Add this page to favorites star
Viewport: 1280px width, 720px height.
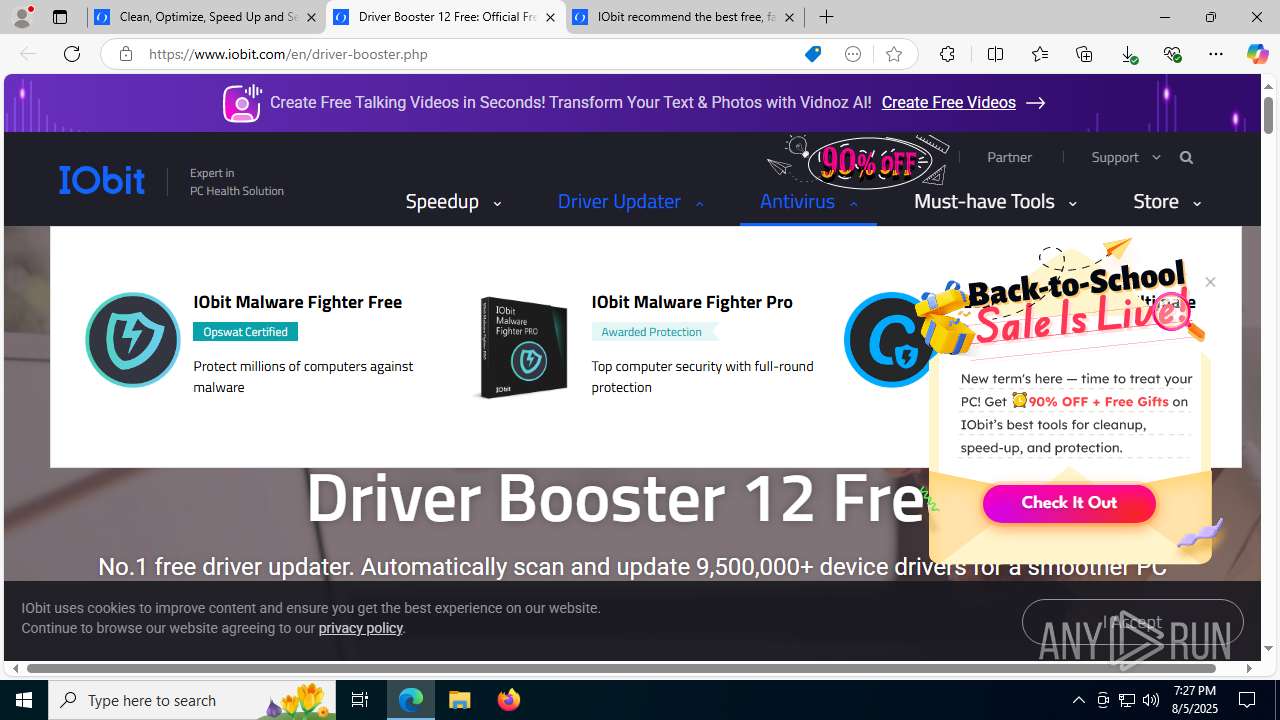coord(894,54)
